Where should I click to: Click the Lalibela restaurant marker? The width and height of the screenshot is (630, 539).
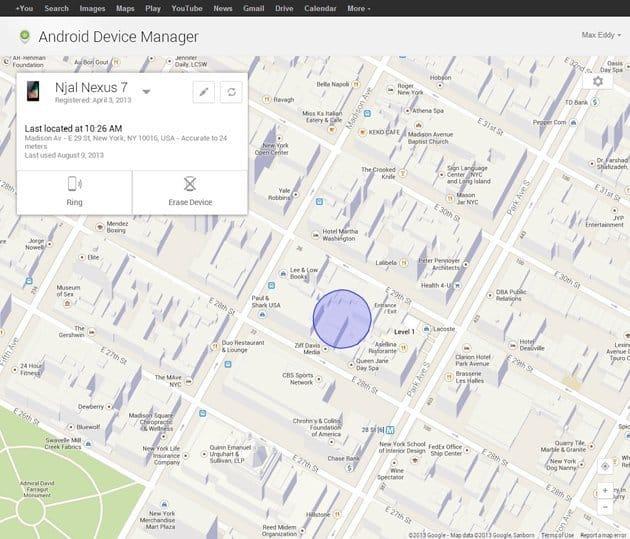(x=404, y=263)
